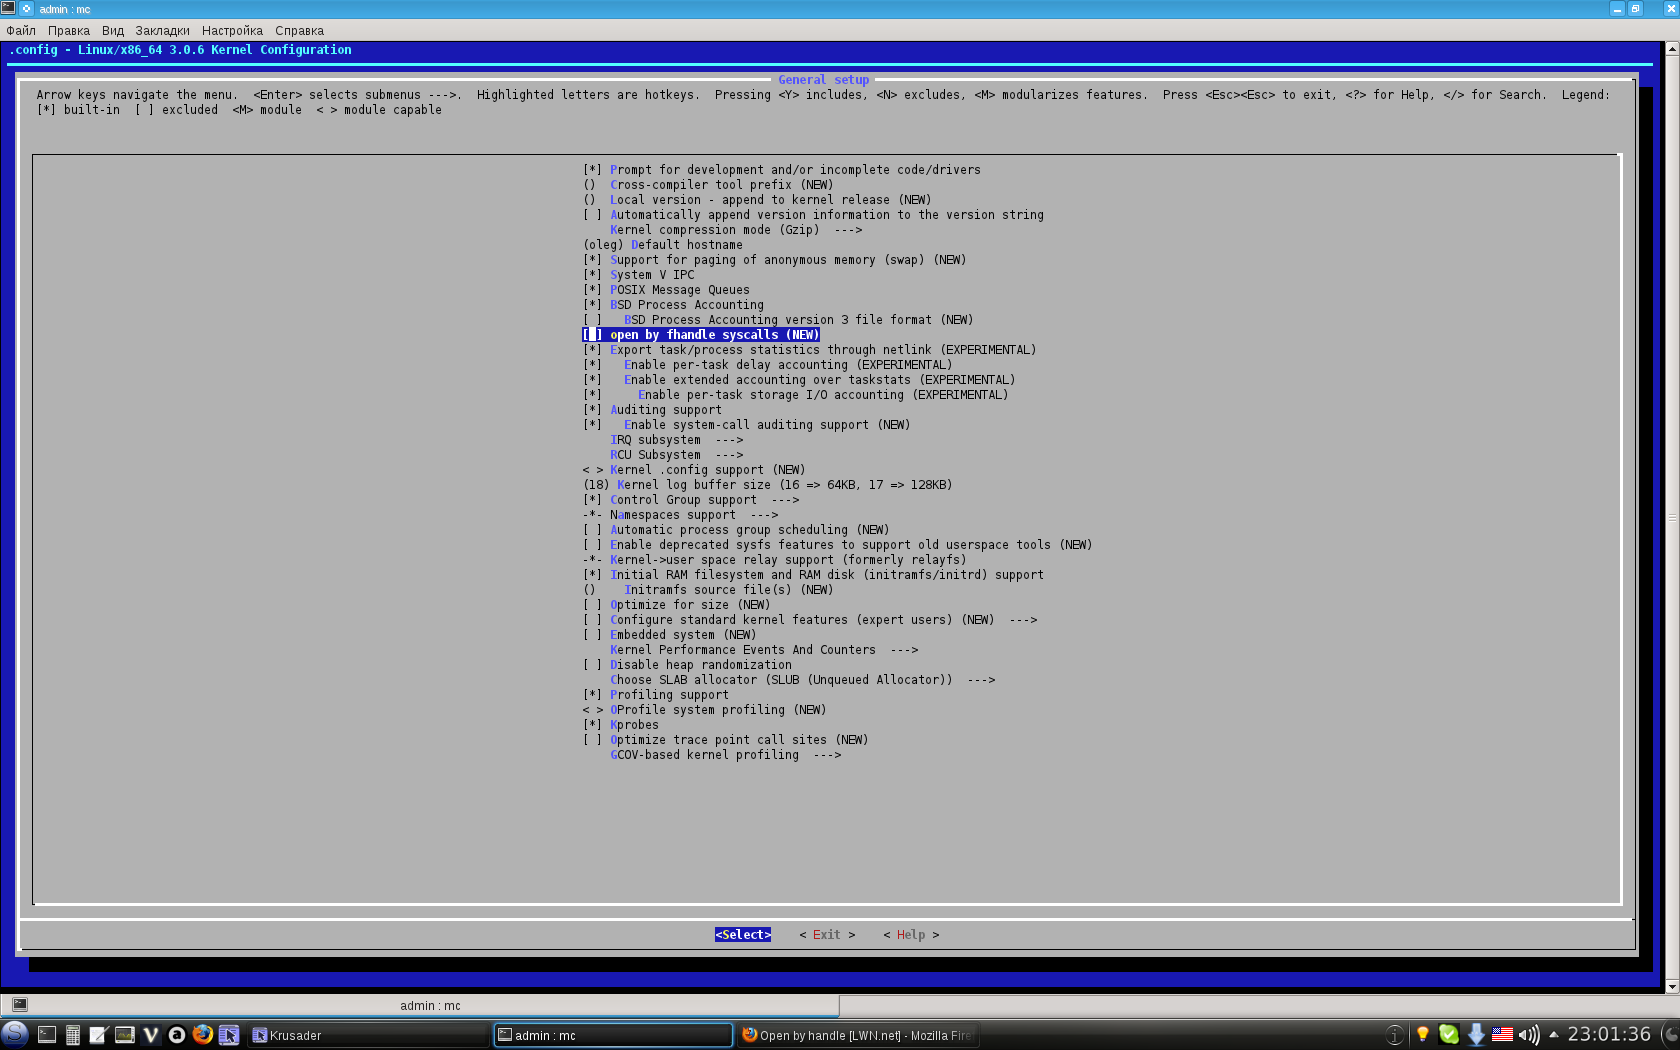Open Kernel compression mode (Gzip) submenu
Image resolution: width=1680 pixels, height=1050 pixels.
coord(736,230)
